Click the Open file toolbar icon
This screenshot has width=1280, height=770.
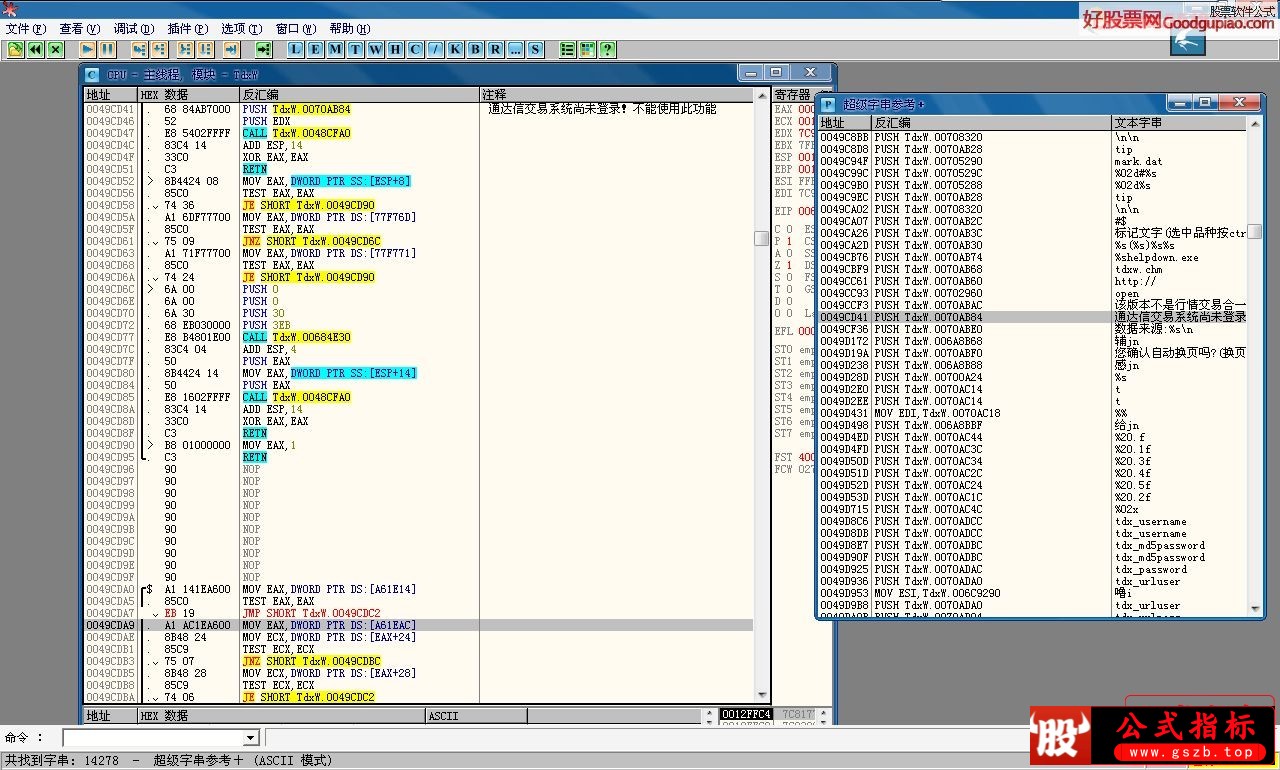pyautogui.click(x=16, y=49)
